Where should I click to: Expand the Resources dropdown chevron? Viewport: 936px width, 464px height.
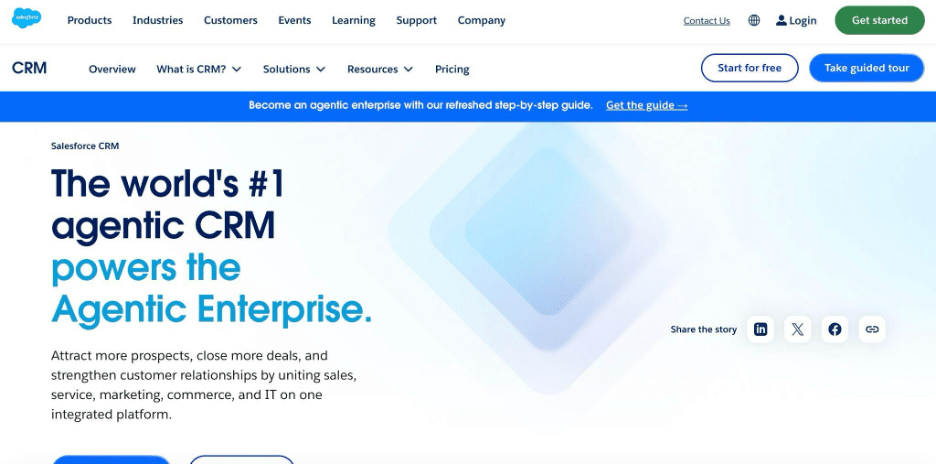[x=408, y=69]
